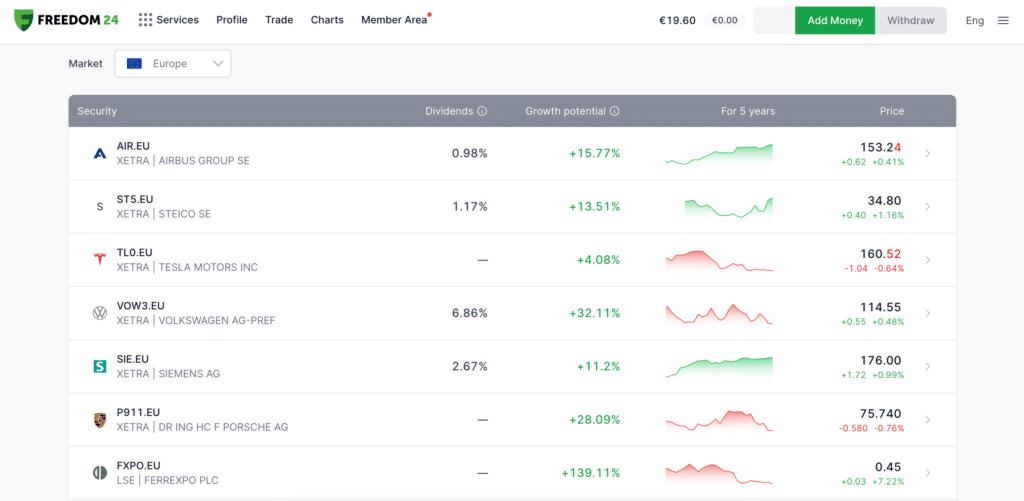Open the hamburger menu icon

click(1003, 20)
